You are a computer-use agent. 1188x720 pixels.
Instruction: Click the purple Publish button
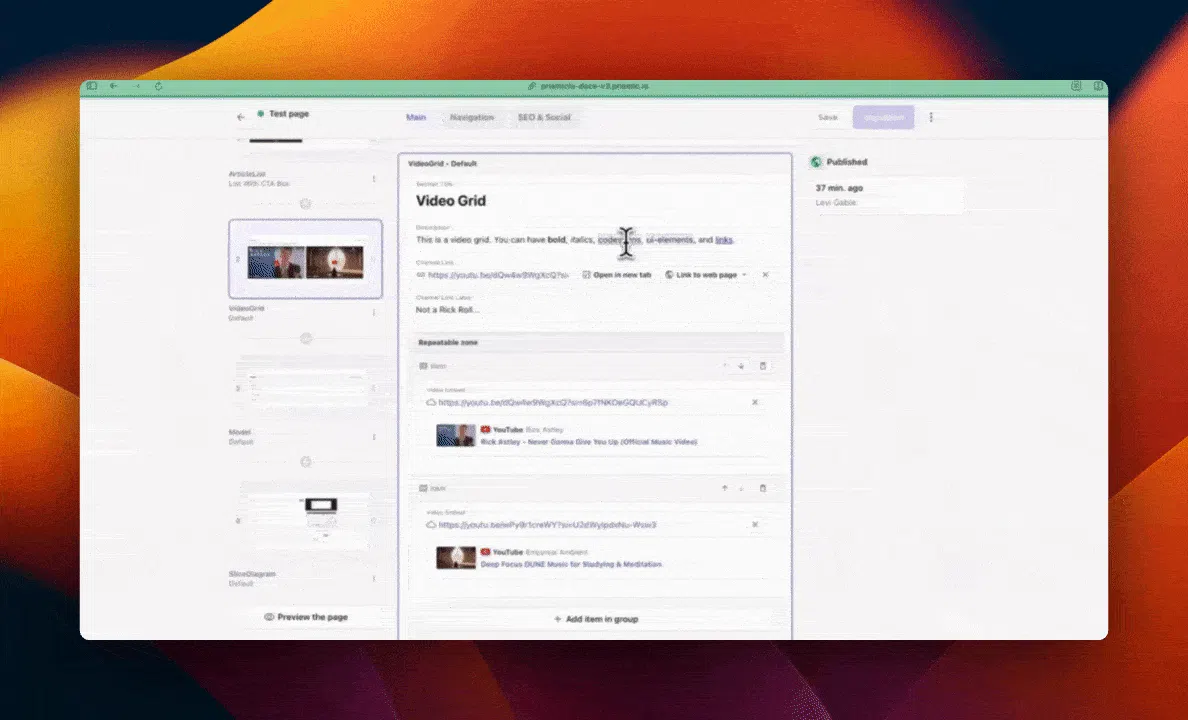pos(883,117)
